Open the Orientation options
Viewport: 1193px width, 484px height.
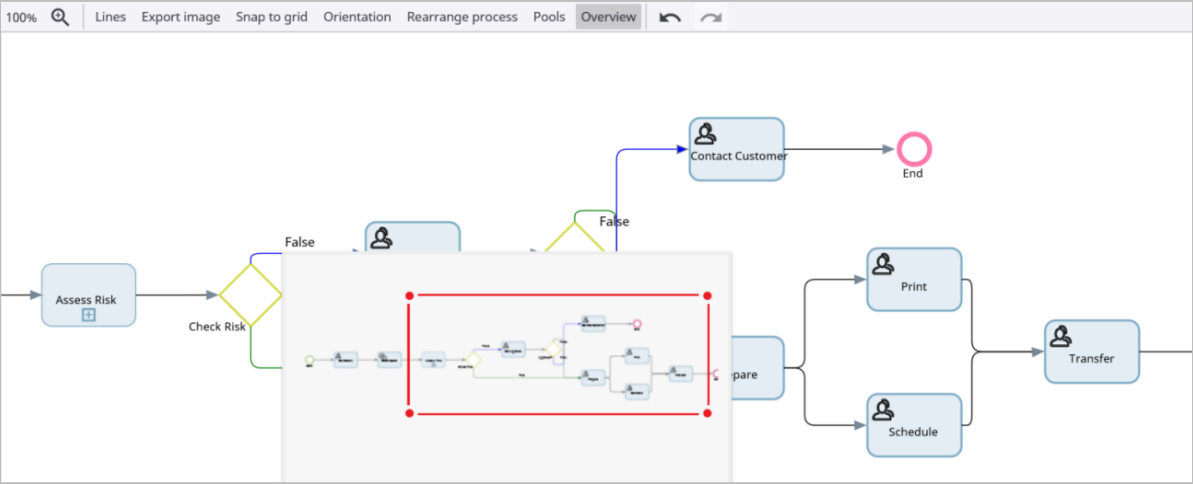point(357,17)
